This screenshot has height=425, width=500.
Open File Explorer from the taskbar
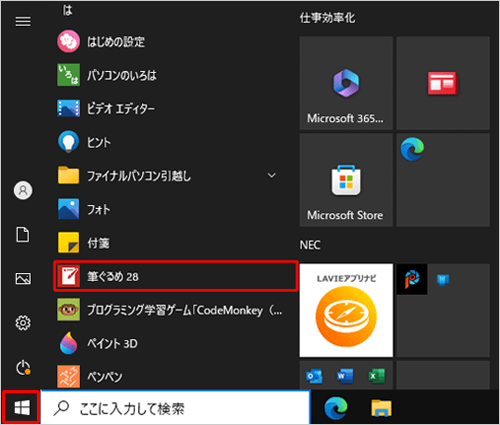coord(381,408)
